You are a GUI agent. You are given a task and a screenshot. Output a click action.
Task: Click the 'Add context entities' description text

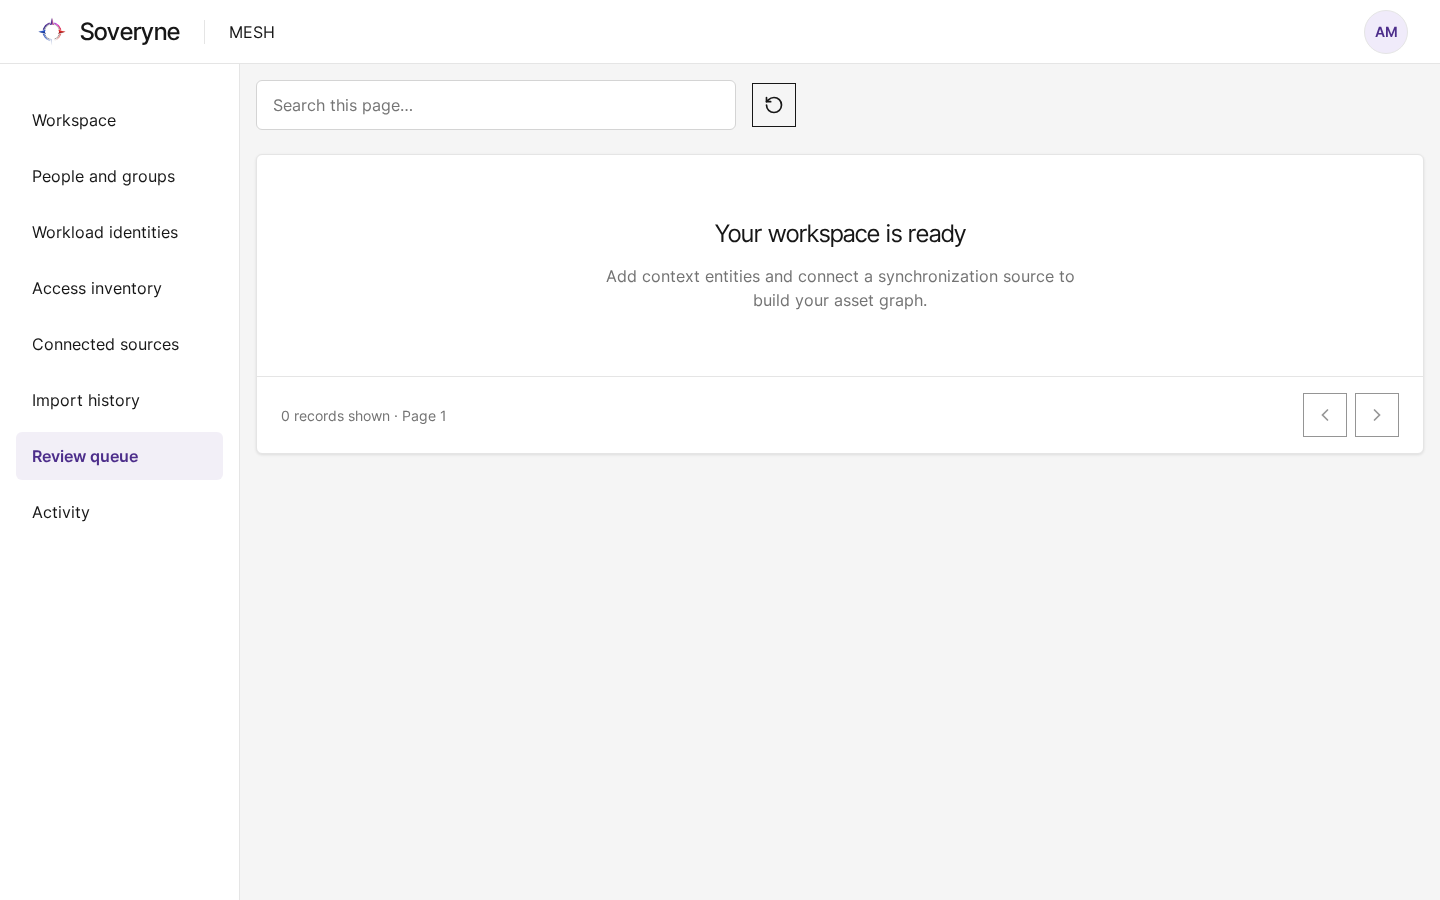click(840, 288)
